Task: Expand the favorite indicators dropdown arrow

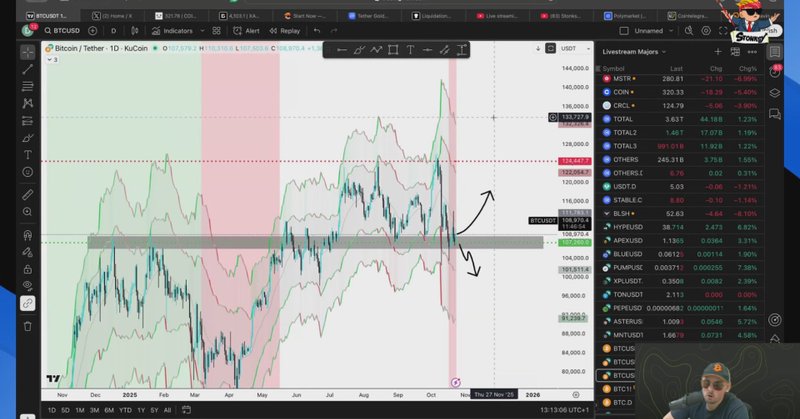Action: point(203,31)
